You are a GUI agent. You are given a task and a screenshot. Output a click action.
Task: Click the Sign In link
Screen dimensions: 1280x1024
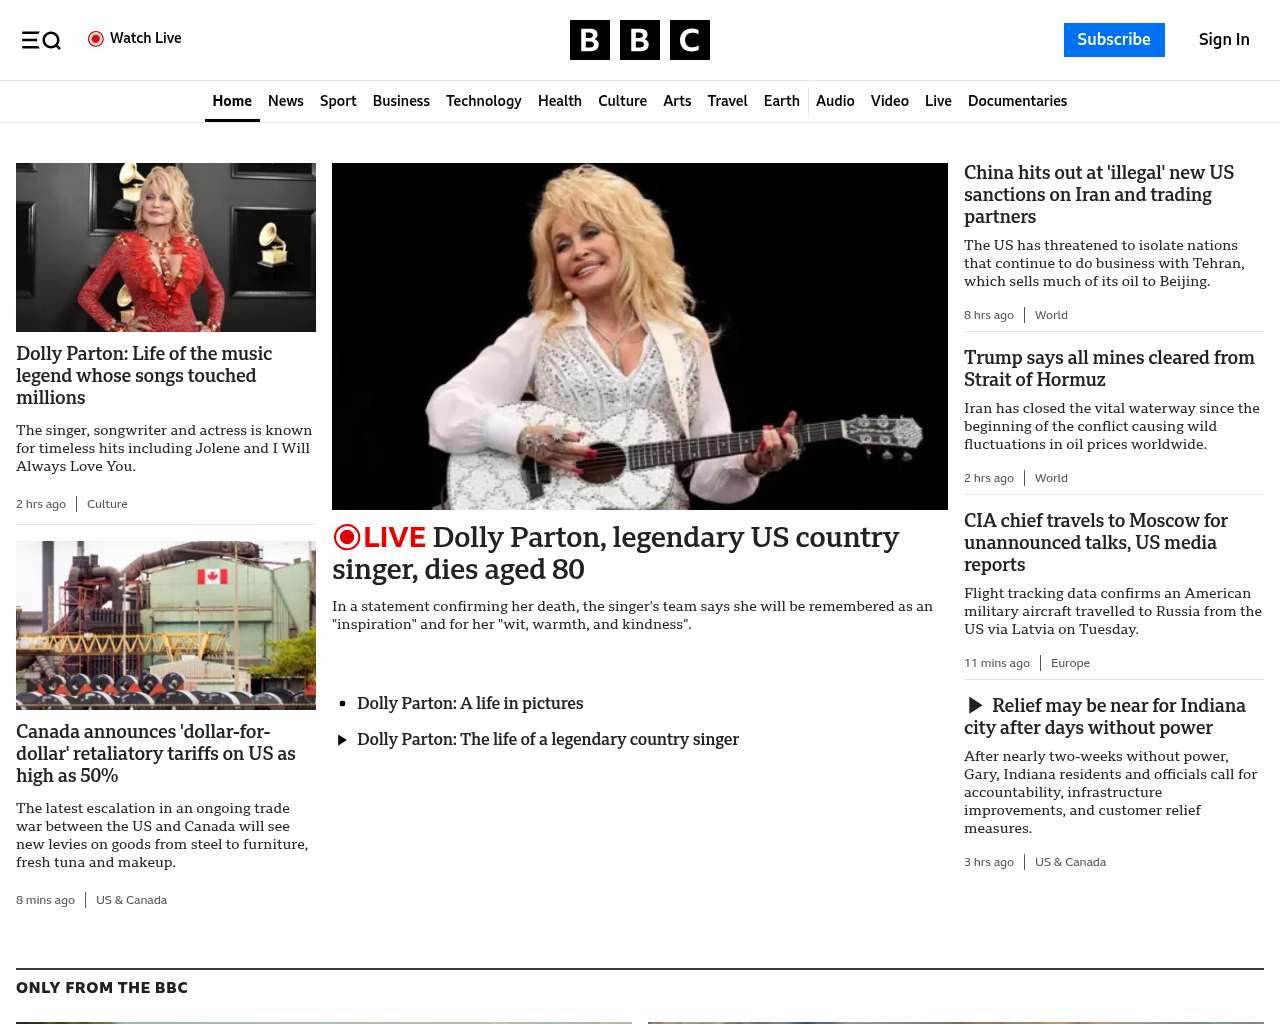coord(1224,40)
